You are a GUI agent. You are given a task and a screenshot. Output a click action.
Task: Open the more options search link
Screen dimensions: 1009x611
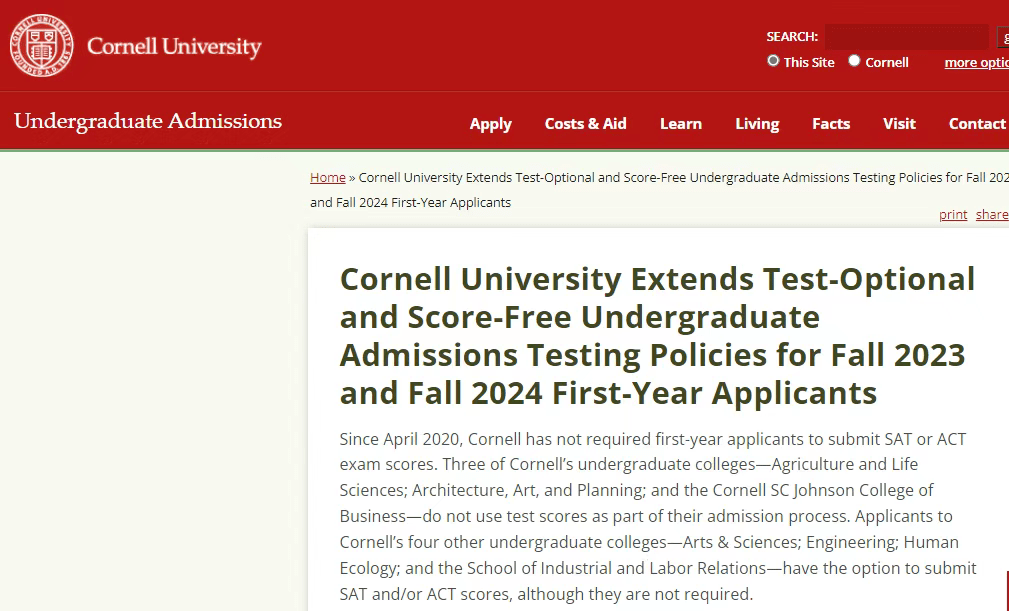(x=976, y=62)
